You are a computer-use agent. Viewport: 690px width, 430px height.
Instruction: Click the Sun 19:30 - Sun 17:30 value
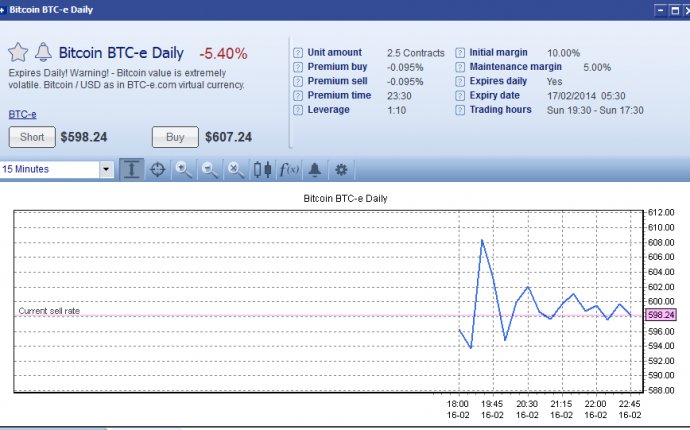(595, 110)
